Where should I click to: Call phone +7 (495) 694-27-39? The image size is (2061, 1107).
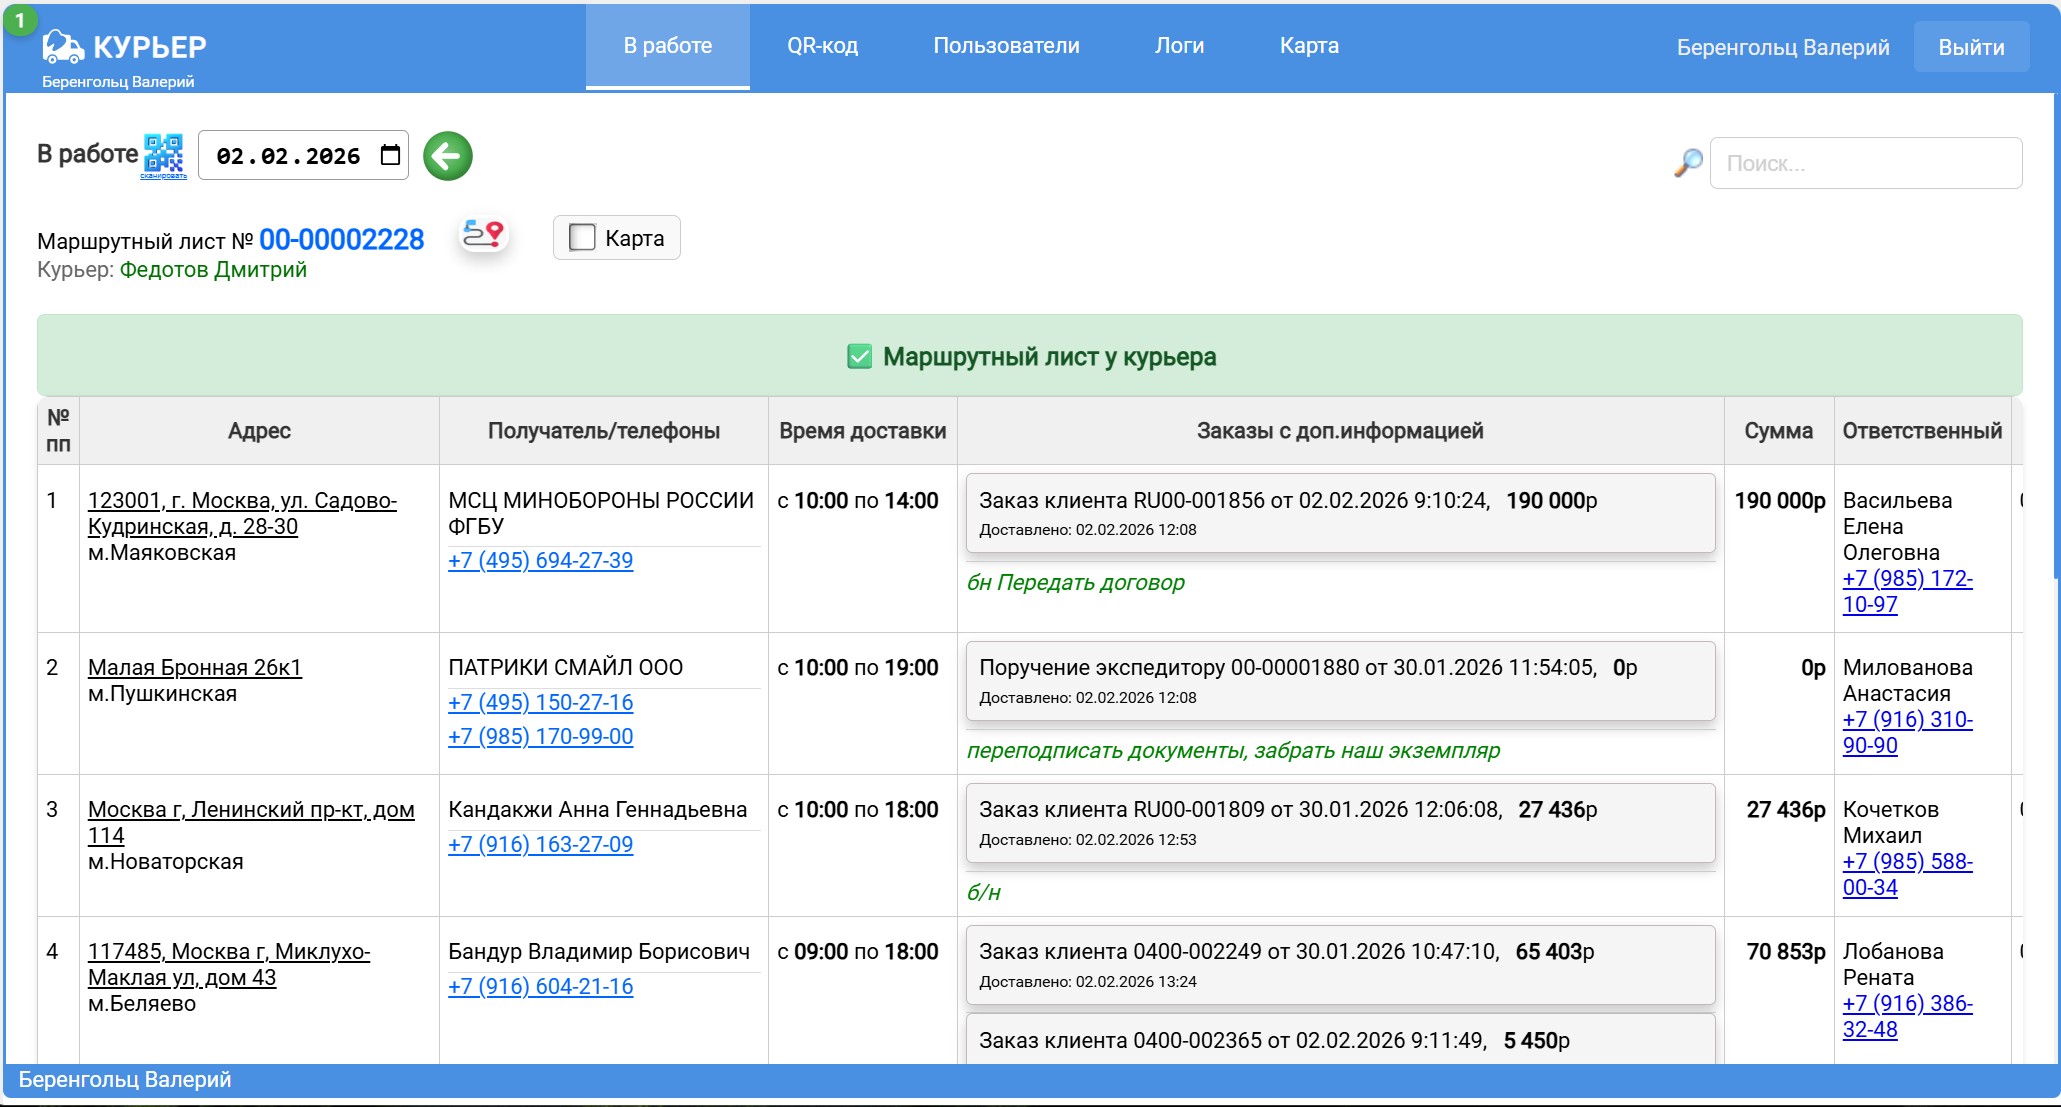point(540,560)
